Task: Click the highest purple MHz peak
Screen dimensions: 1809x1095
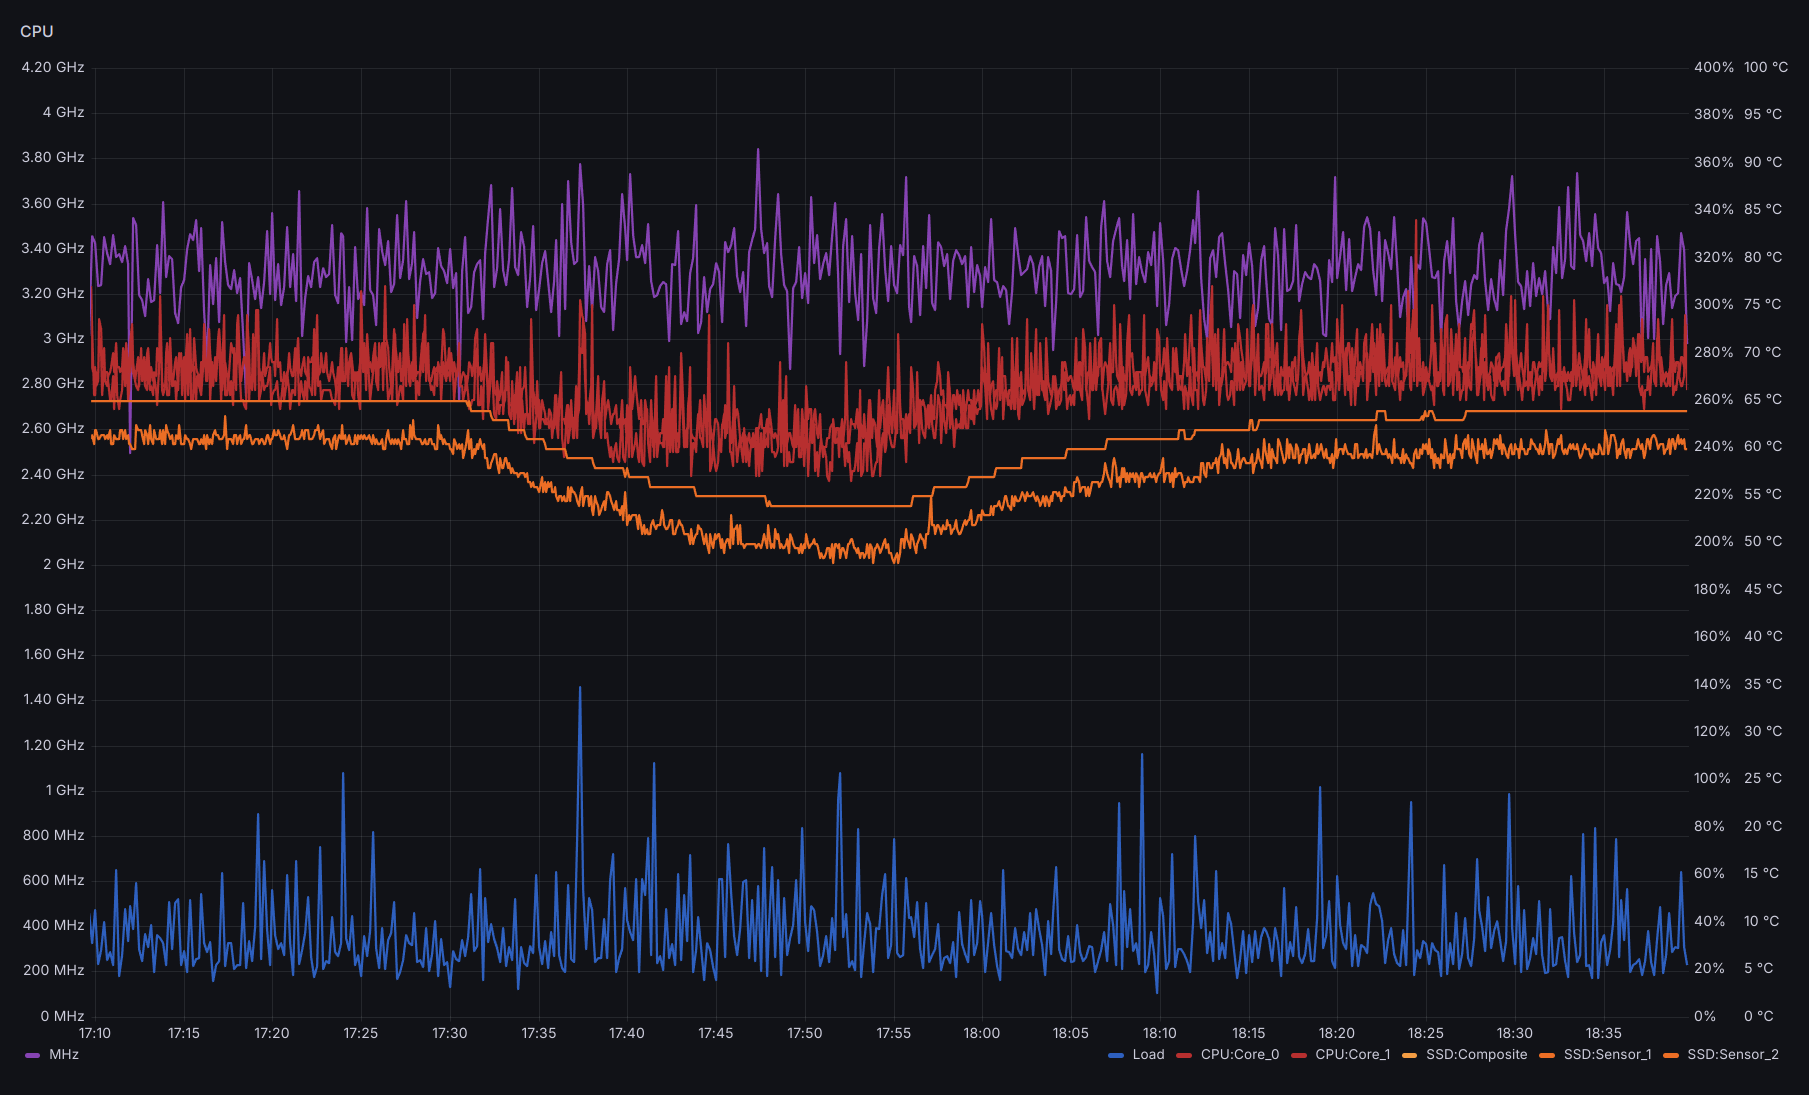Action: tap(758, 150)
